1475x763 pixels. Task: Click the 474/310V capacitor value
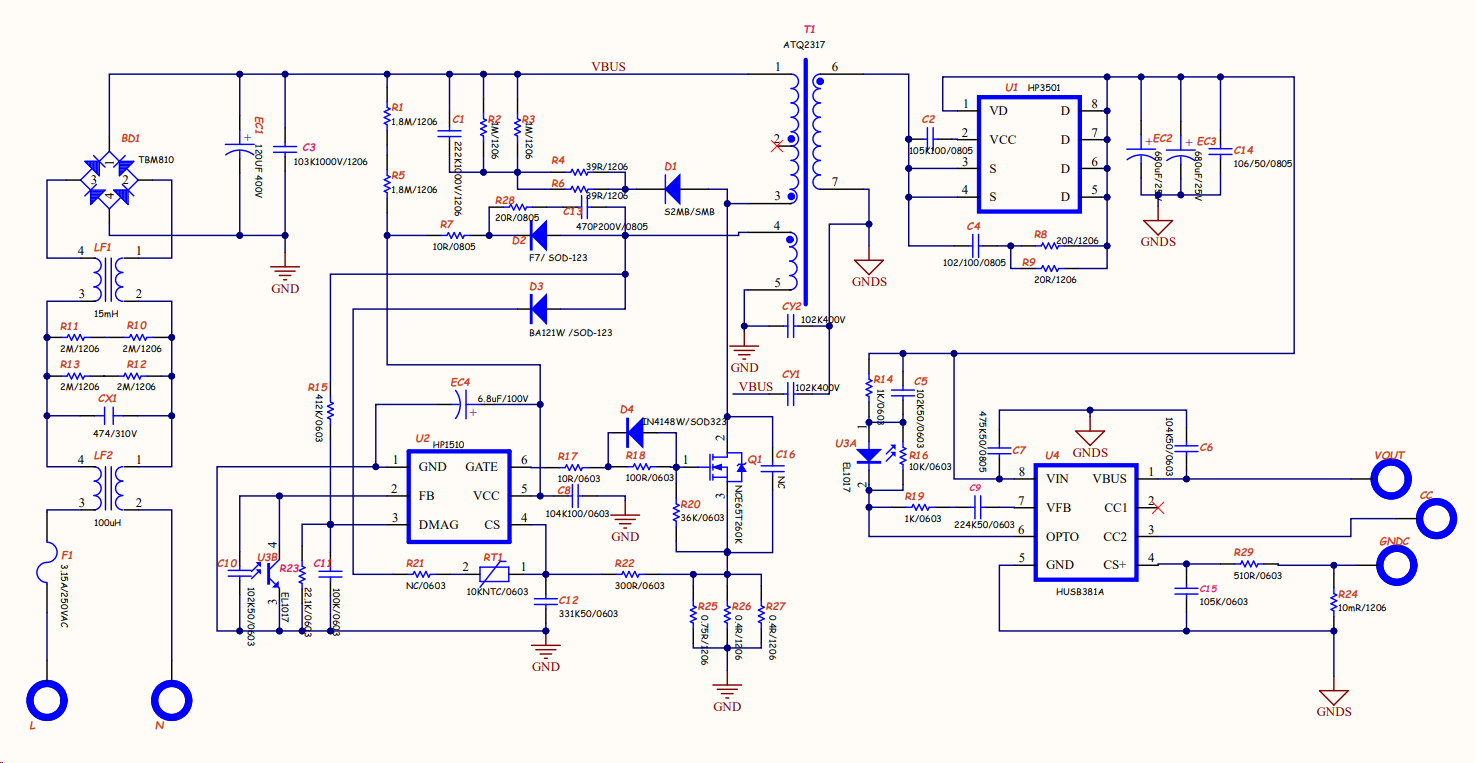point(117,434)
